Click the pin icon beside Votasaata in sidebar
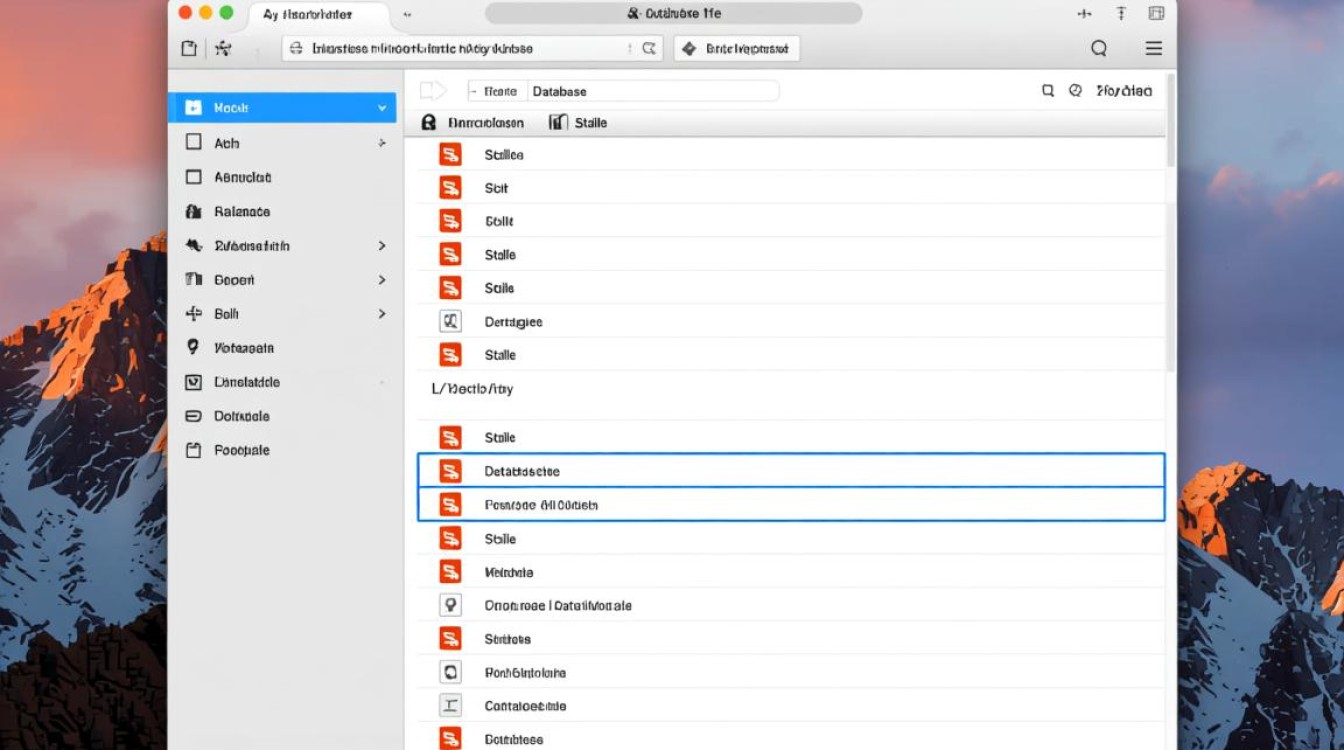 (x=194, y=348)
